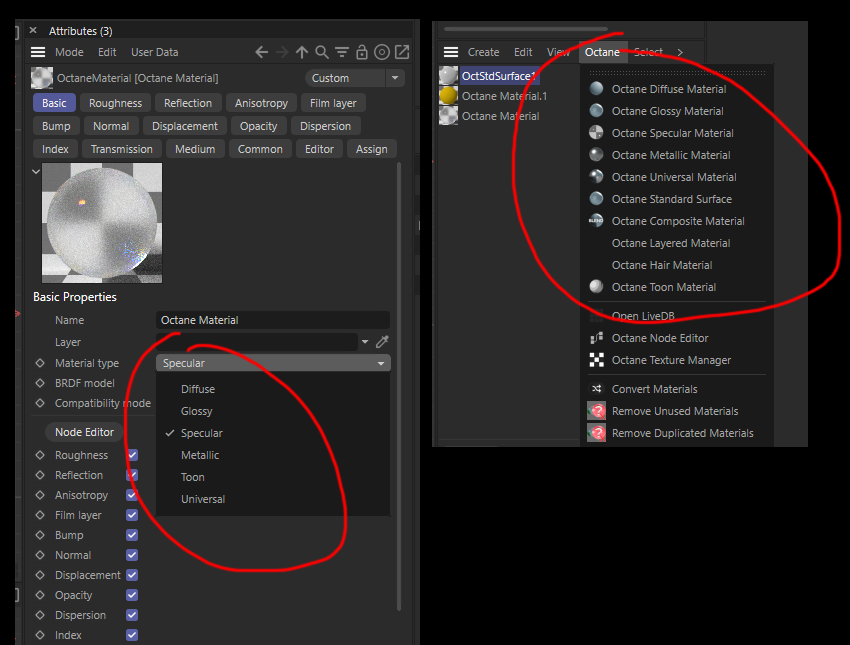The width and height of the screenshot is (850, 645).
Task: Uncheck the Opacity checkbox
Action: click(132, 595)
